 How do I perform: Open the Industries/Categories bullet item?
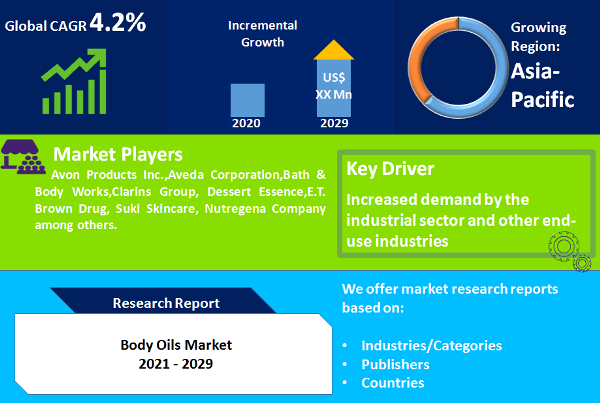click(x=432, y=346)
